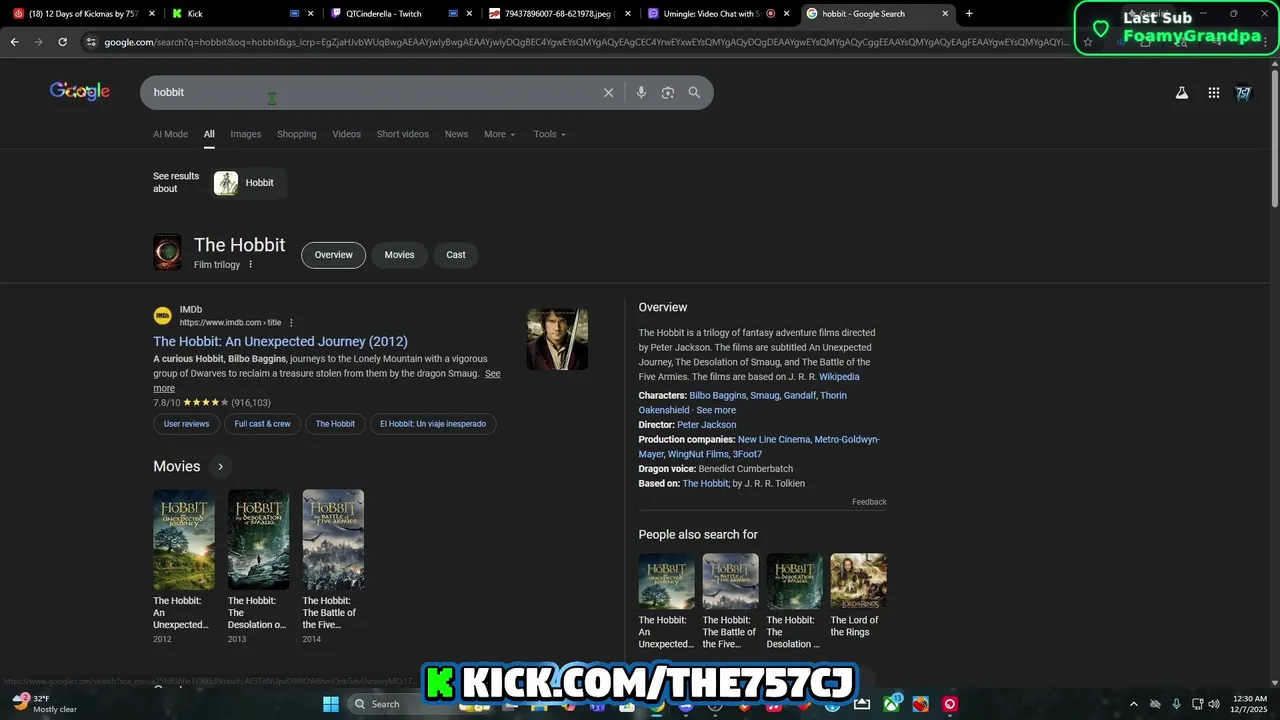This screenshot has height=720, width=1280.
Task: Expand the Movies section arrow
Action: pos(220,466)
